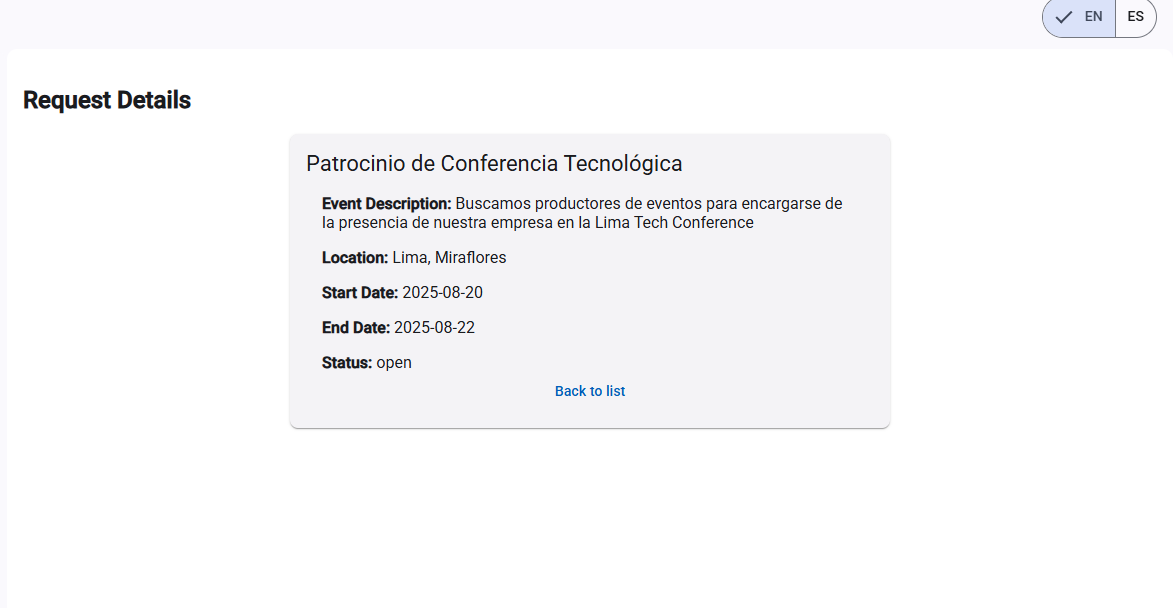The width and height of the screenshot is (1173, 608).
Task: Click the Buscamos productores de eventos description text
Action: coord(582,213)
